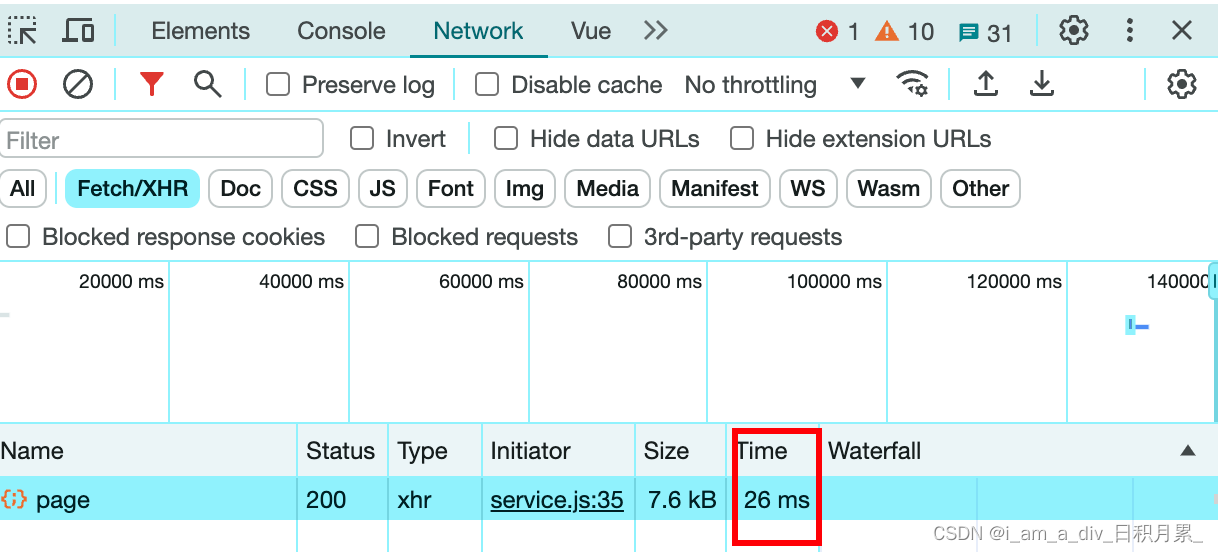Image resolution: width=1218 pixels, height=552 pixels.
Task: Clear the network log
Action: tap(78, 84)
